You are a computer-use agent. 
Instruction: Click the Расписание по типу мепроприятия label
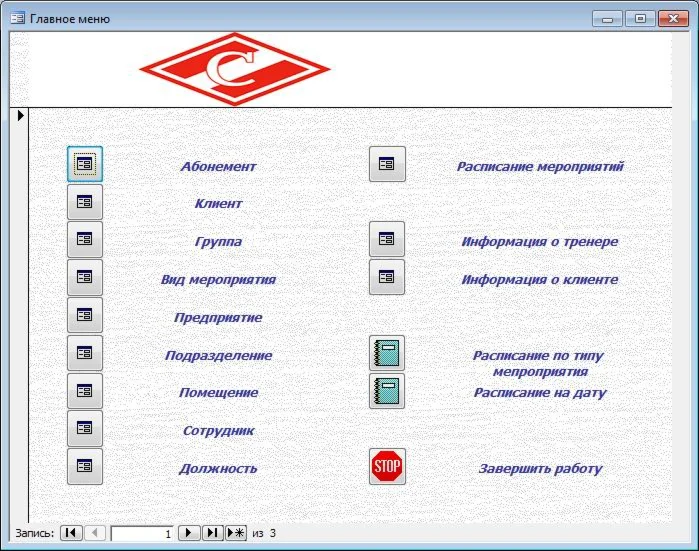click(x=539, y=363)
